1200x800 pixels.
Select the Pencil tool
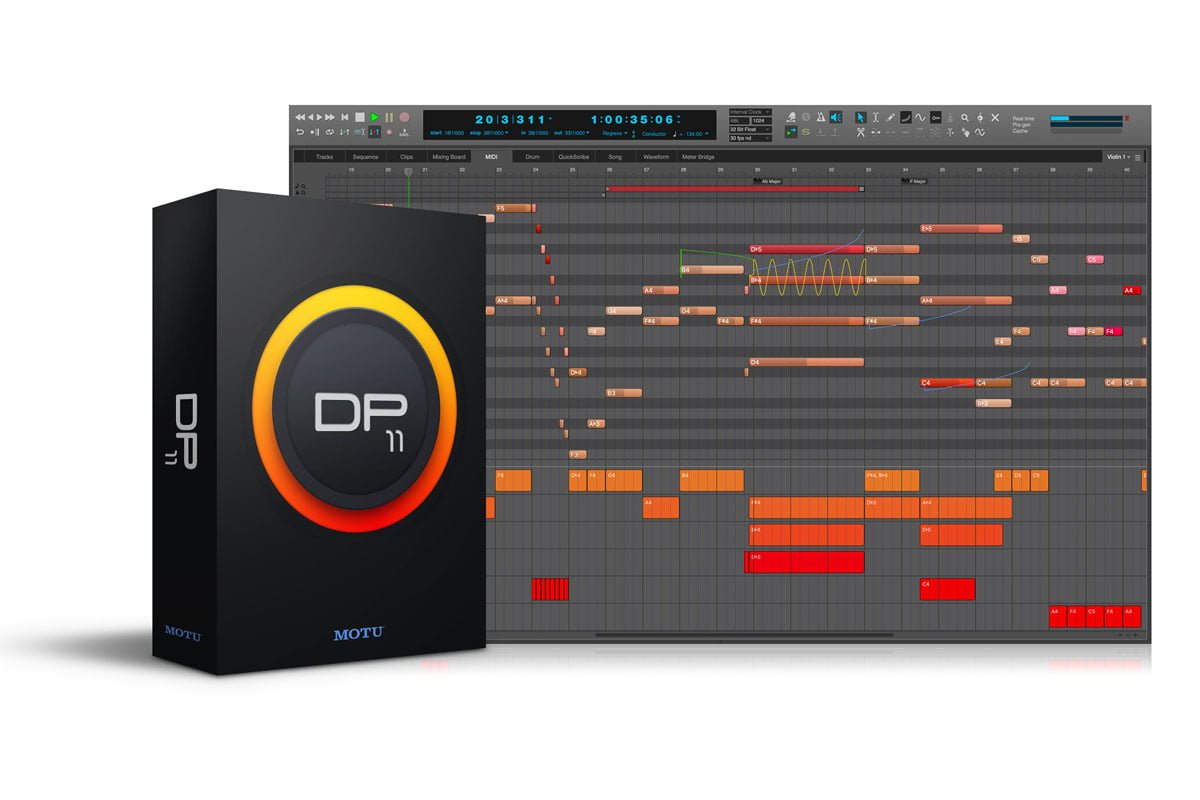click(x=890, y=117)
